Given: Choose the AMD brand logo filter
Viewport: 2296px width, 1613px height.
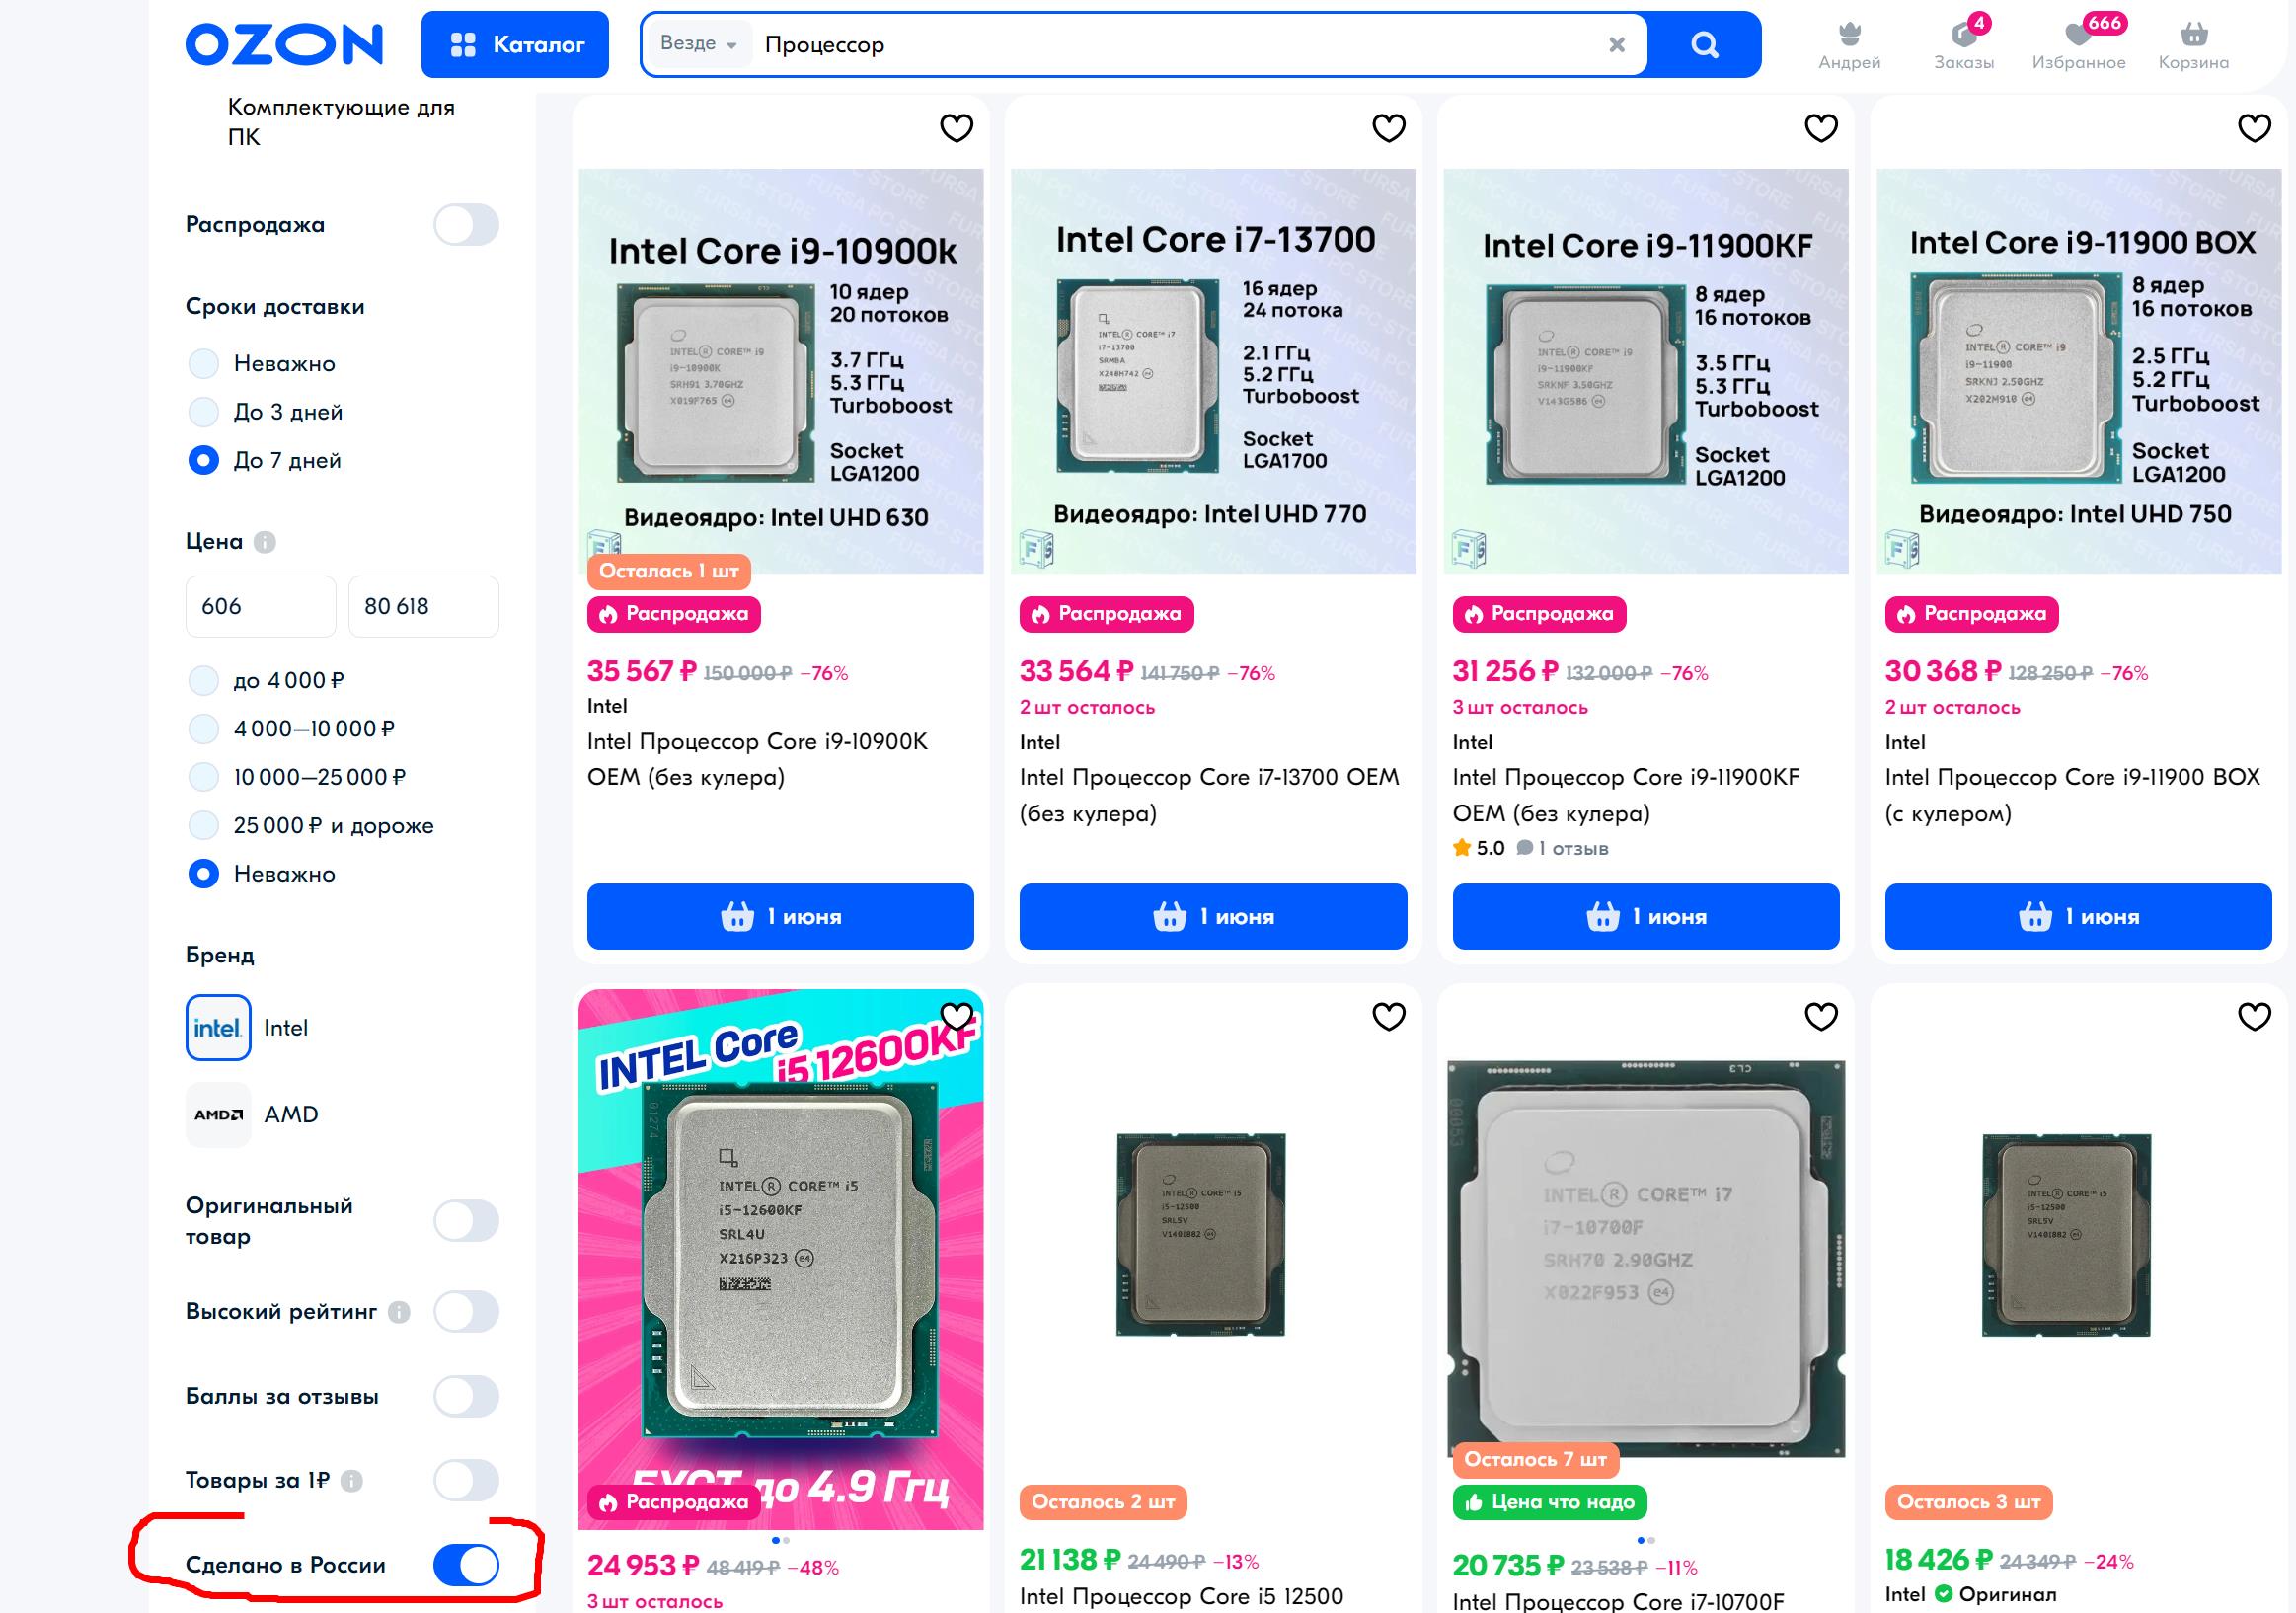Looking at the screenshot, I should [218, 1114].
